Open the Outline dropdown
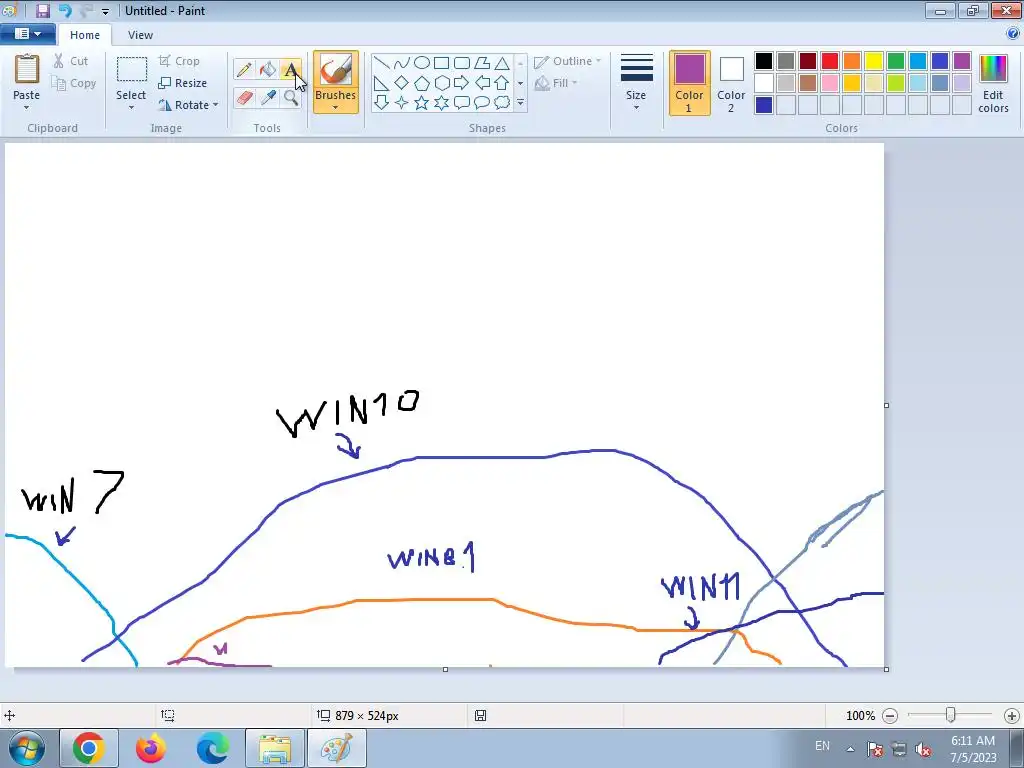 coord(568,61)
